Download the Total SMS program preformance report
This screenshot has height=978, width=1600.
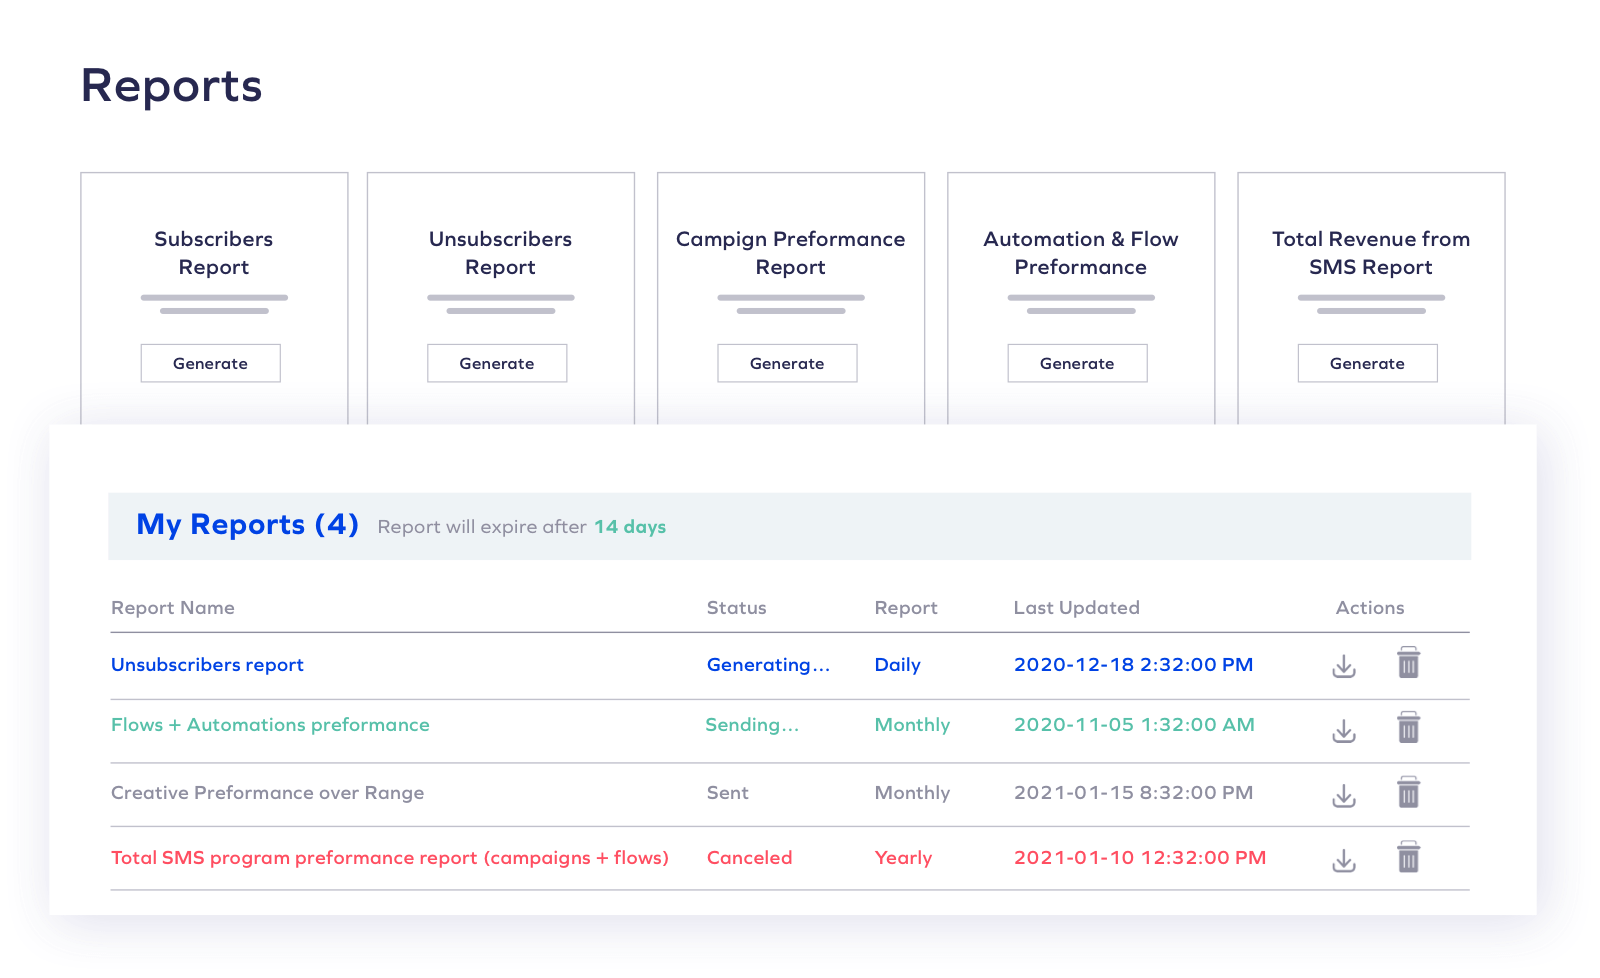[x=1344, y=859]
